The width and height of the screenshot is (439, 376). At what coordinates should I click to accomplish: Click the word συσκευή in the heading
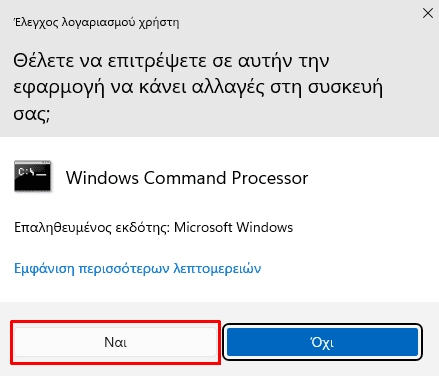point(345,88)
